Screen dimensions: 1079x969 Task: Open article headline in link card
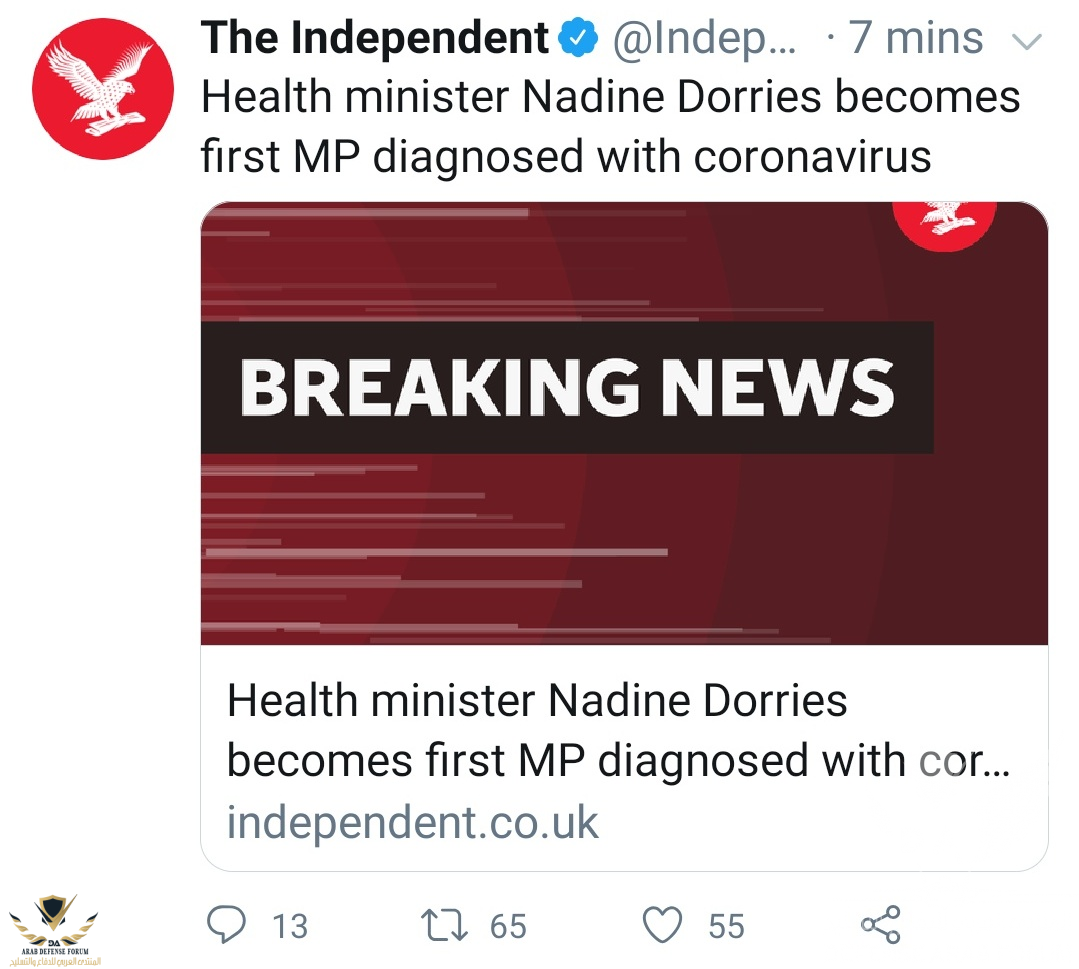tap(618, 730)
